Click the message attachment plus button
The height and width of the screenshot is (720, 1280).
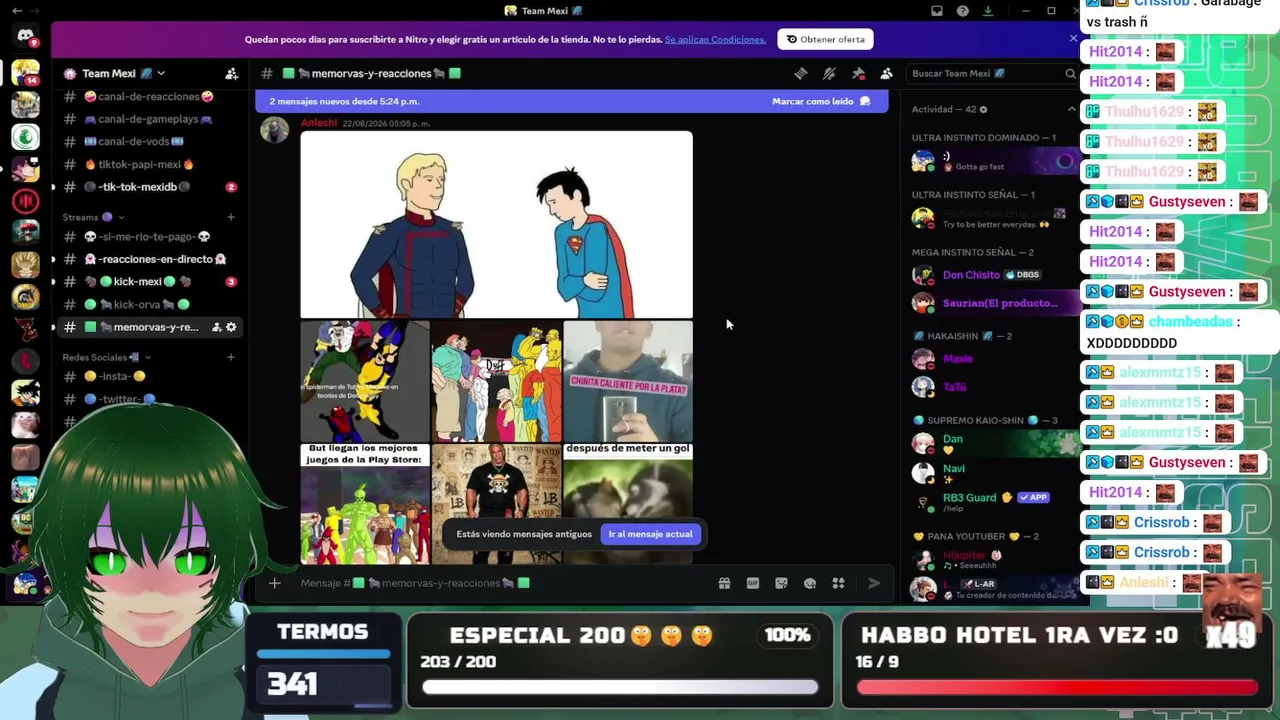pyautogui.click(x=274, y=583)
